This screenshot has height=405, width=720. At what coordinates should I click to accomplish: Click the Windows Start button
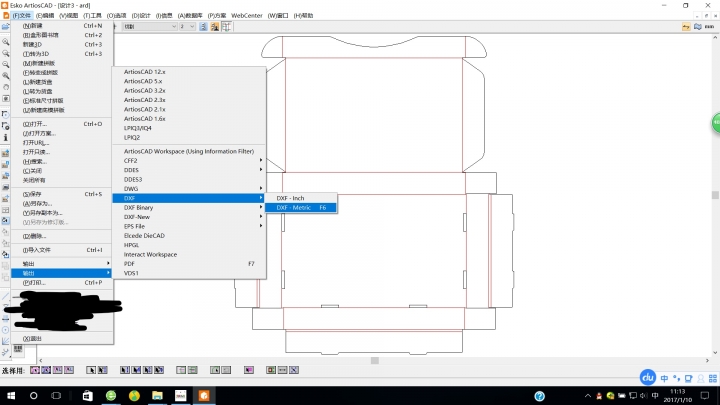click(x=9, y=396)
